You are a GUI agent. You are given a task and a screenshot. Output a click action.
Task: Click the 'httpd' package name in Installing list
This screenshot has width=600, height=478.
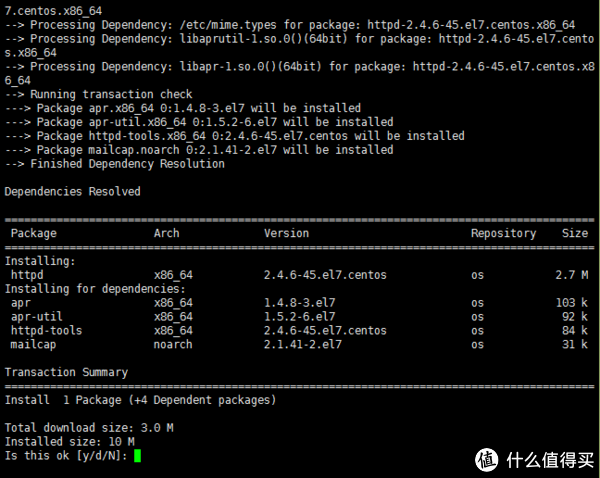[27, 275]
